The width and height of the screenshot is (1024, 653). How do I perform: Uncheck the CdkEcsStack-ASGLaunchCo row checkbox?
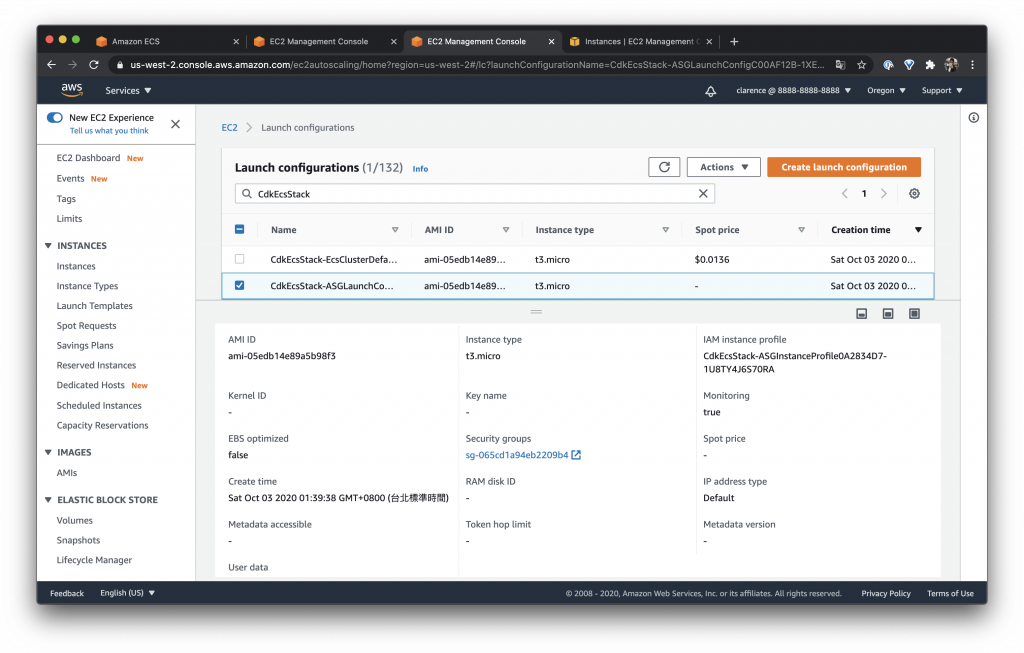click(x=239, y=285)
